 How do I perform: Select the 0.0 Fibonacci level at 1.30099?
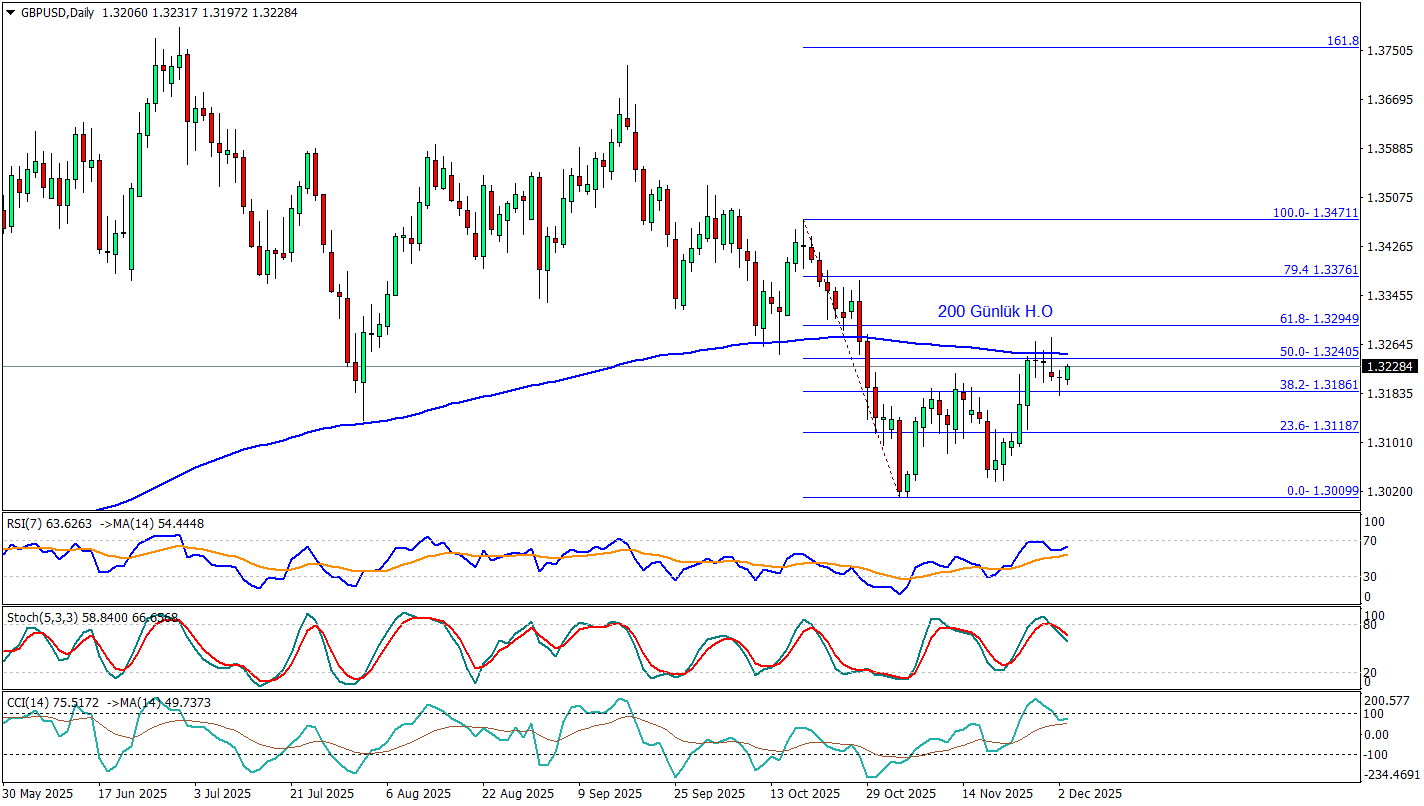pyautogui.click(x=1322, y=491)
